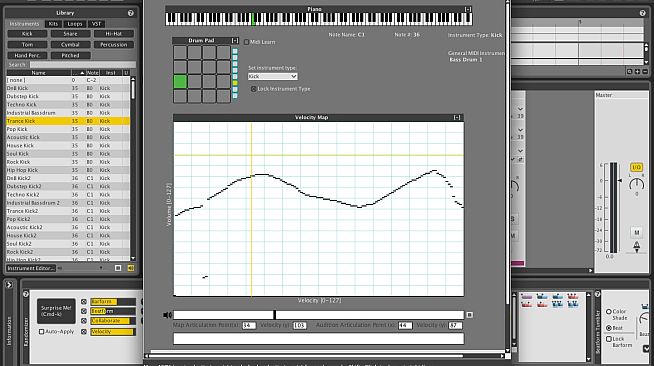Viewport: 654px width, 366px height.
Task: Select the Color Shade radio button
Action: click(609, 311)
